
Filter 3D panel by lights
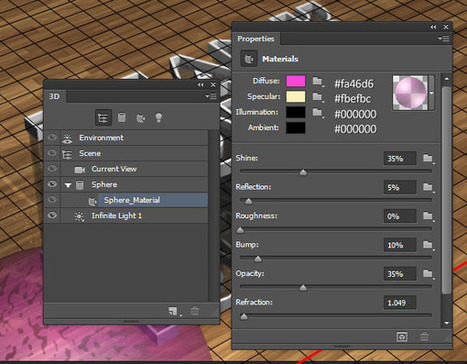click(159, 118)
